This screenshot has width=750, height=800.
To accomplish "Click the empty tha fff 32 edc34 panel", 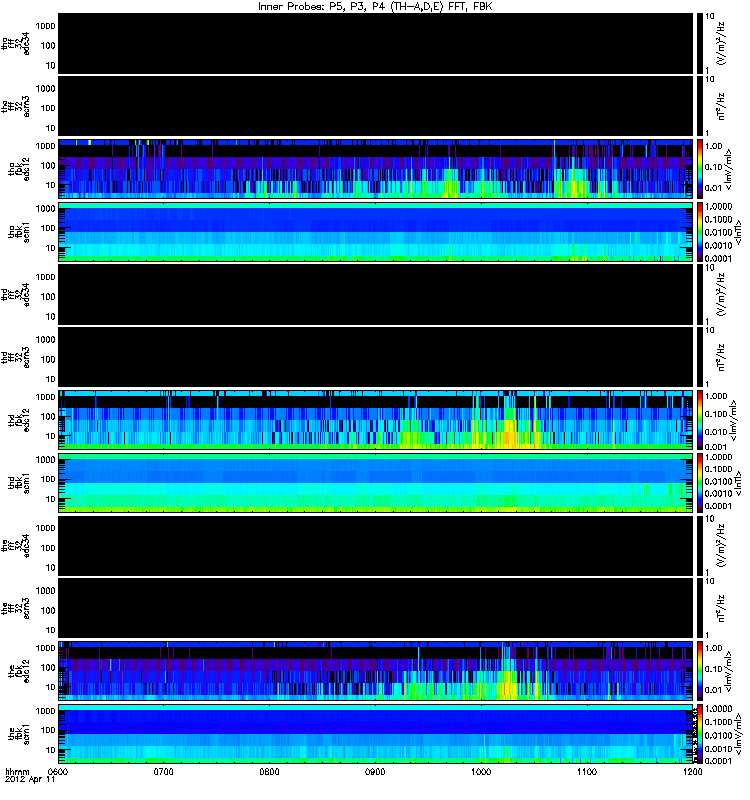I will [x=376, y=43].
